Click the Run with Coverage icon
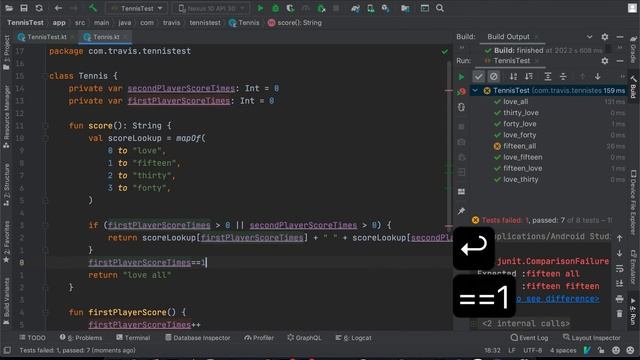 (290, 8)
